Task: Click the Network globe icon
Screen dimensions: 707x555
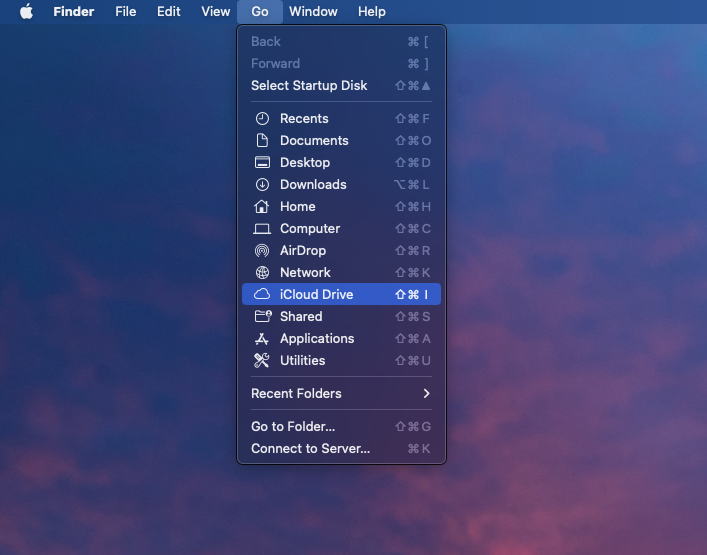Action: (x=262, y=272)
